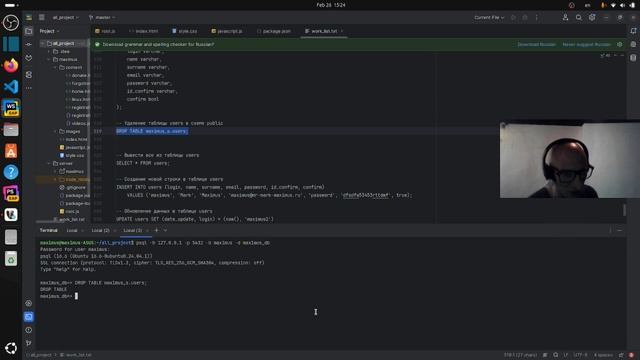Image resolution: width=640 pixels, height=360 pixels.
Task: Open the Current File run configuration dropdown
Action: (x=489, y=18)
